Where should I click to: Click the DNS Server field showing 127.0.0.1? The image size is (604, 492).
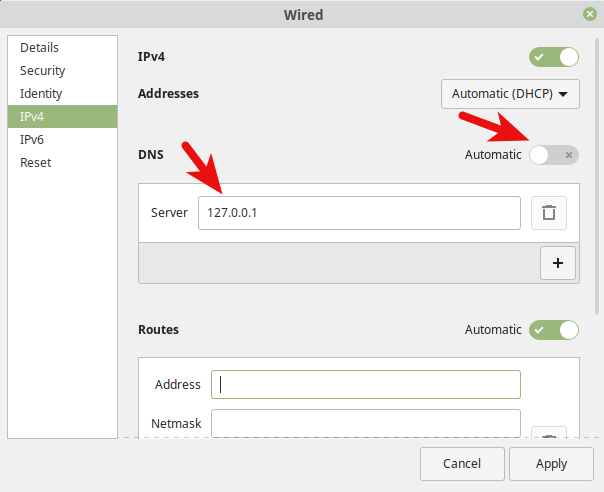pos(359,212)
